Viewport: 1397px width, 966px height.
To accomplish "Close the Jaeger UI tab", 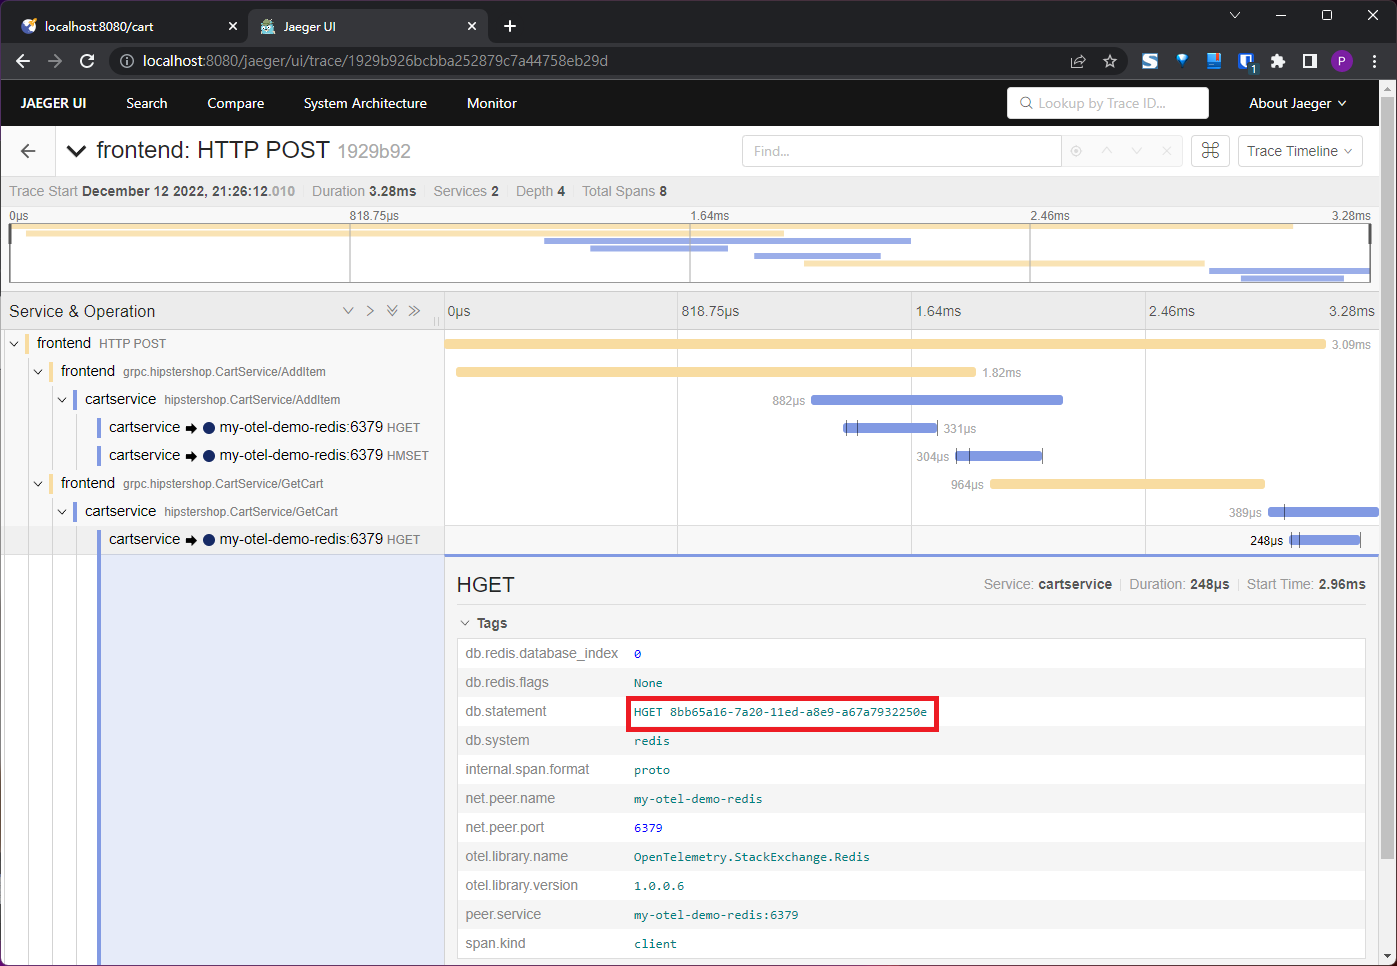I will pos(472,26).
